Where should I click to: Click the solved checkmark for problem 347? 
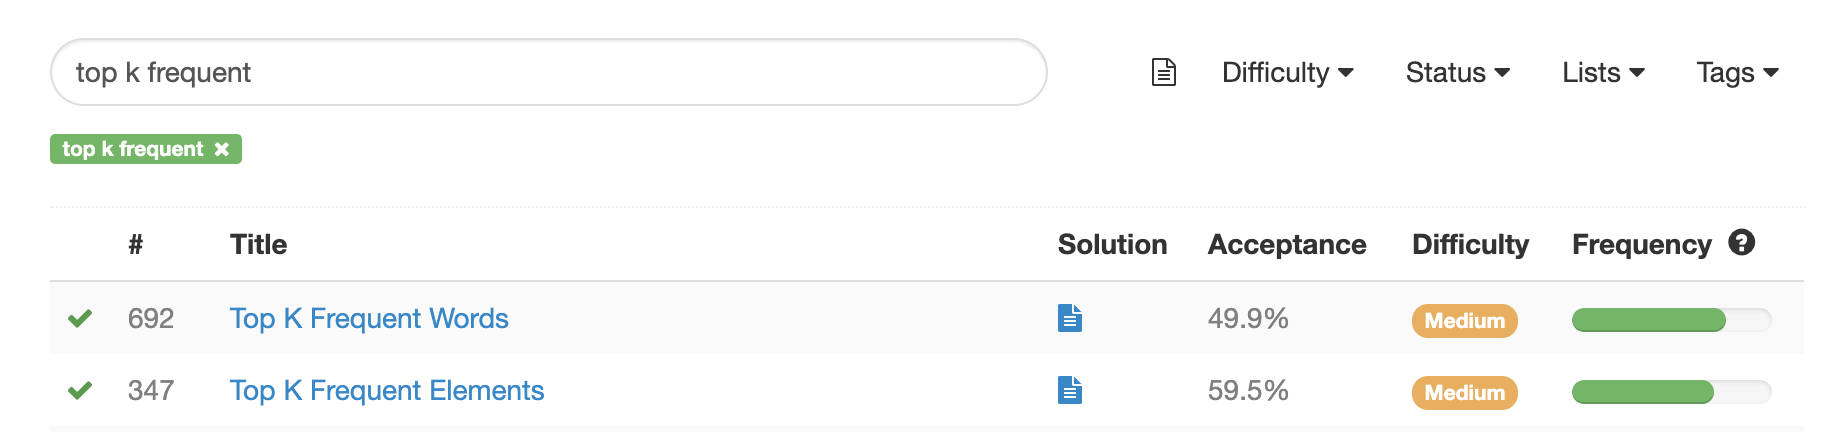[x=80, y=390]
